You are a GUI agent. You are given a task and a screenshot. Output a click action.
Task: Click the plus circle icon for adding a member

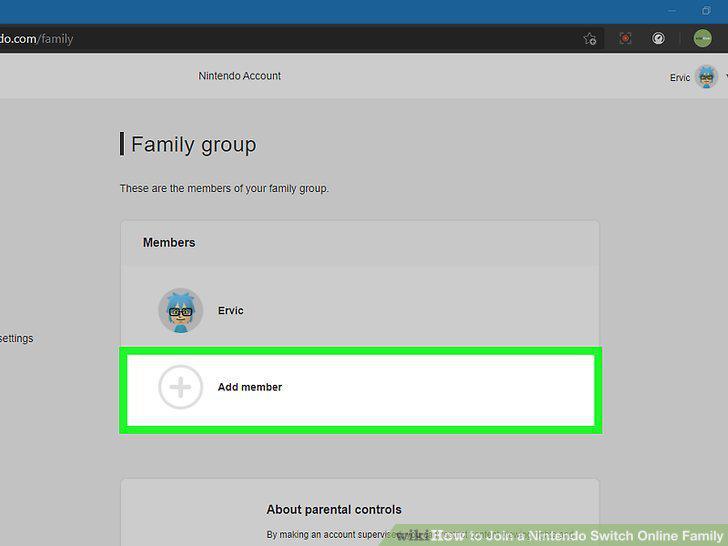click(x=181, y=387)
